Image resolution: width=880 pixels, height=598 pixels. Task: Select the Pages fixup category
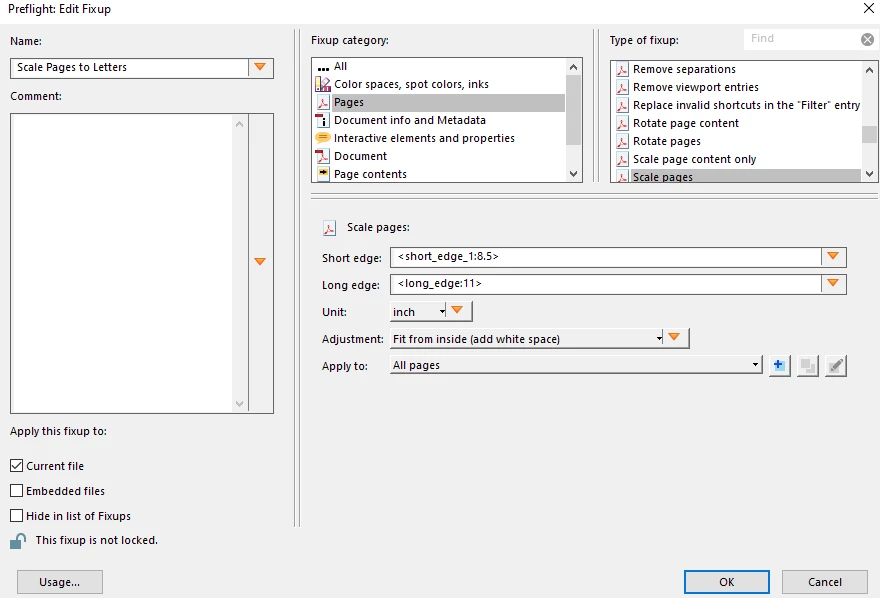click(x=439, y=102)
